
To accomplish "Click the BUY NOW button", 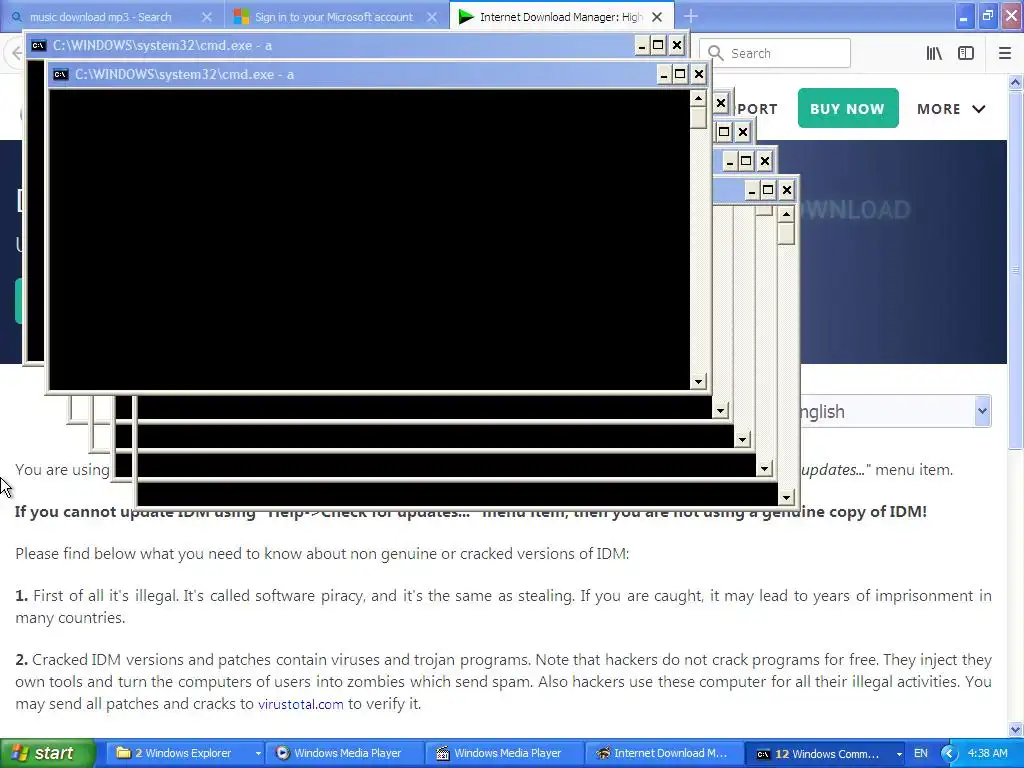I will pyautogui.click(x=848, y=108).
